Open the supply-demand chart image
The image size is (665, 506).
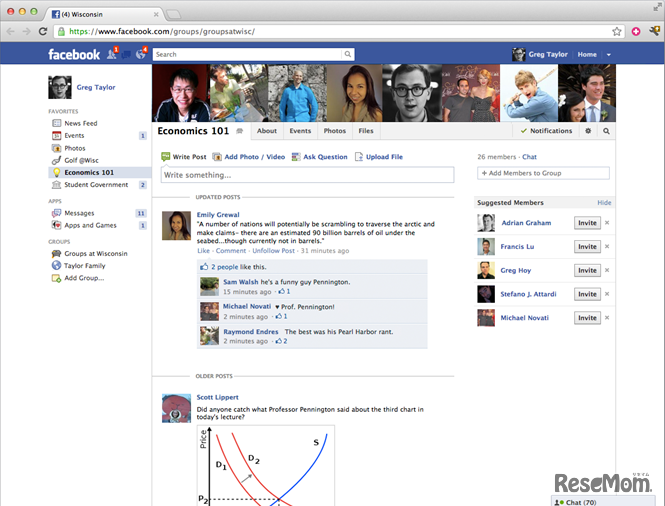pyautogui.click(x=266, y=466)
